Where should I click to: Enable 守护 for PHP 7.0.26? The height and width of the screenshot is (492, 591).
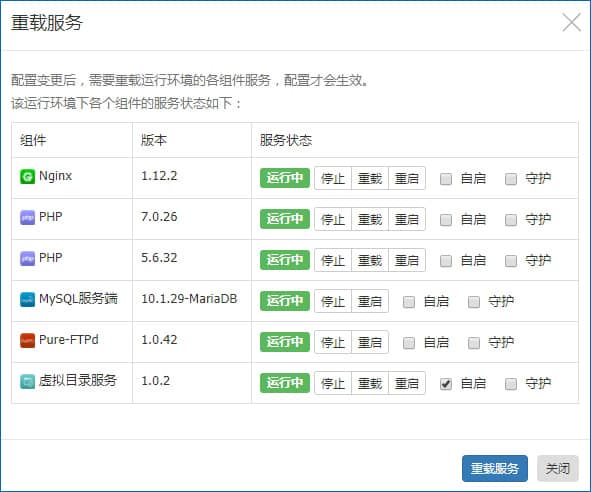pyautogui.click(x=511, y=220)
